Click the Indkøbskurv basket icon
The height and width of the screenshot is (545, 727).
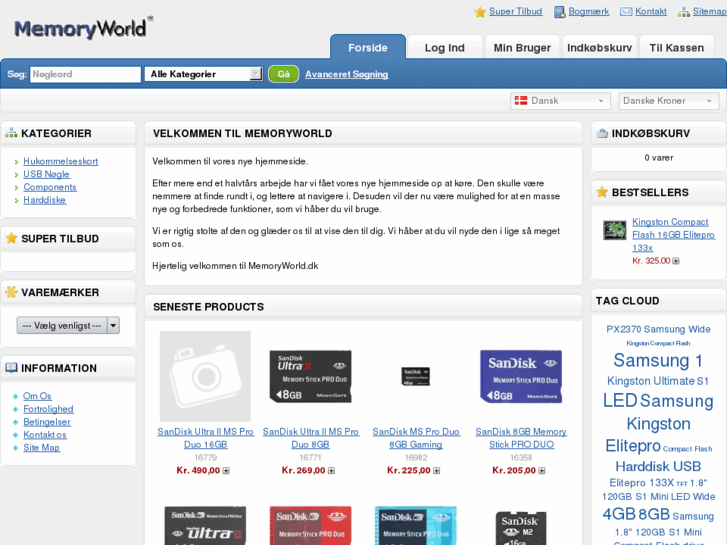[x=602, y=133]
